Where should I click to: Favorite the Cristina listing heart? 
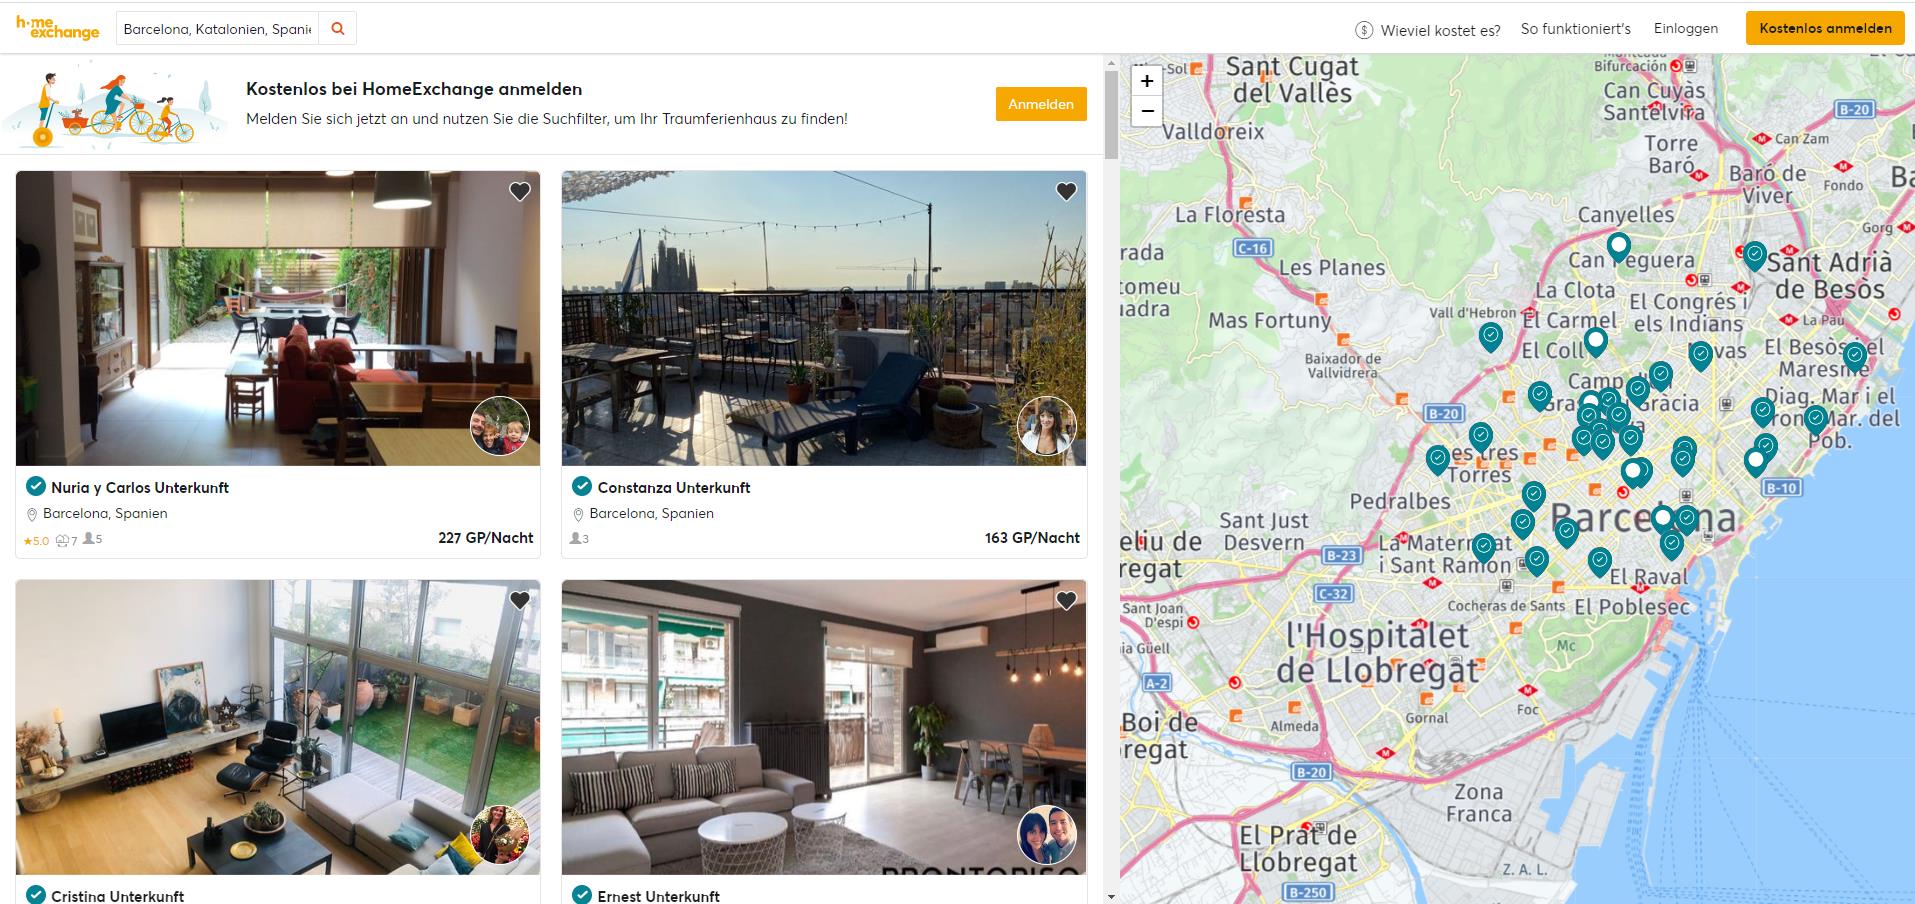(x=520, y=600)
